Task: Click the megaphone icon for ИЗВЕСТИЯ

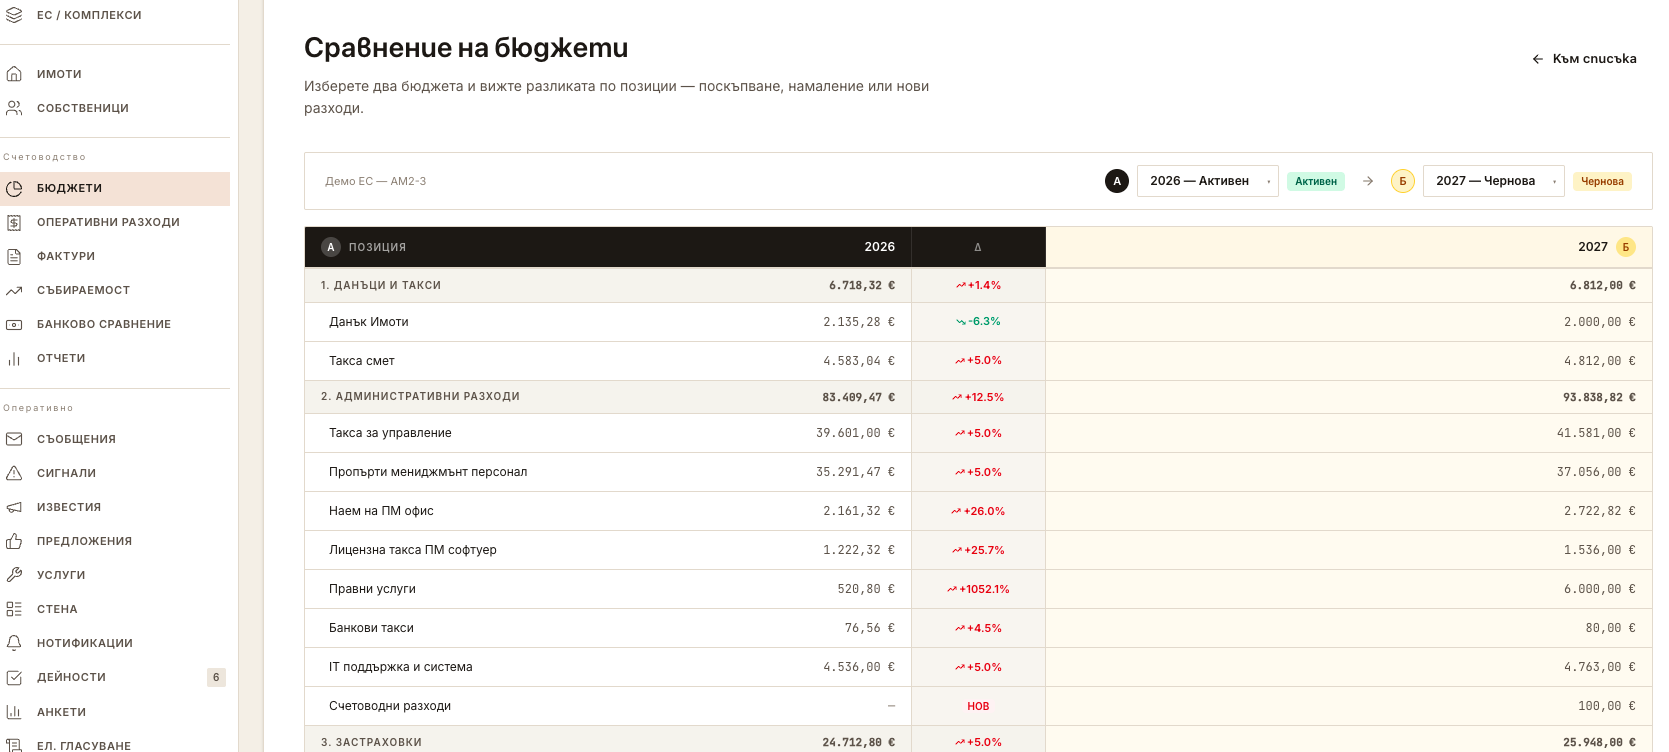Action: coord(14,507)
